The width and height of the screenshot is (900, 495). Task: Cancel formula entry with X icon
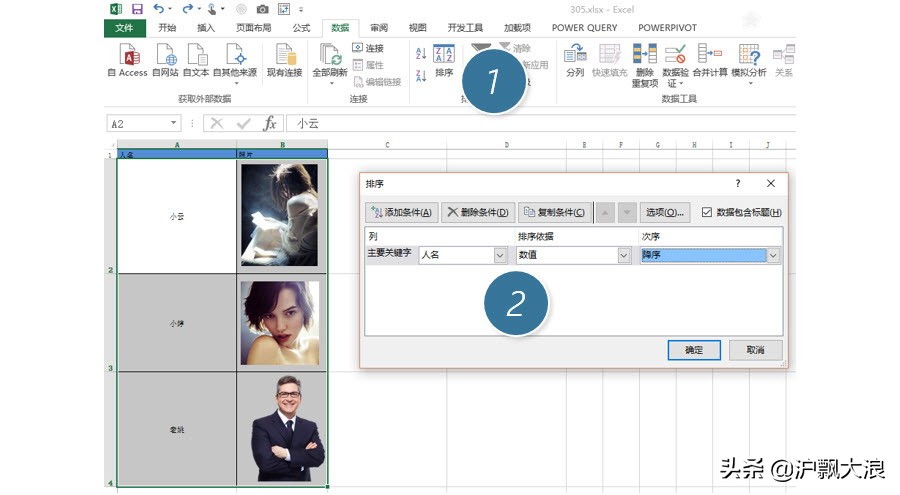tap(216, 123)
